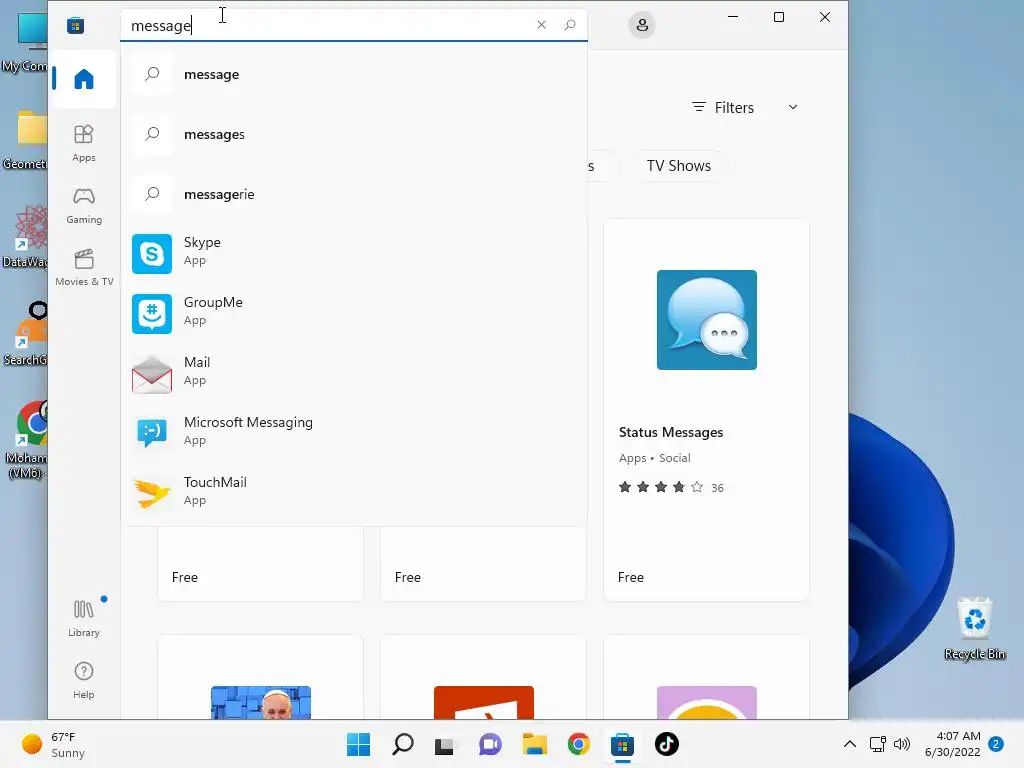The height and width of the screenshot is (768, 1024).
Task: Open the Chat app on the taskbar
Action: tap(490, 744)
